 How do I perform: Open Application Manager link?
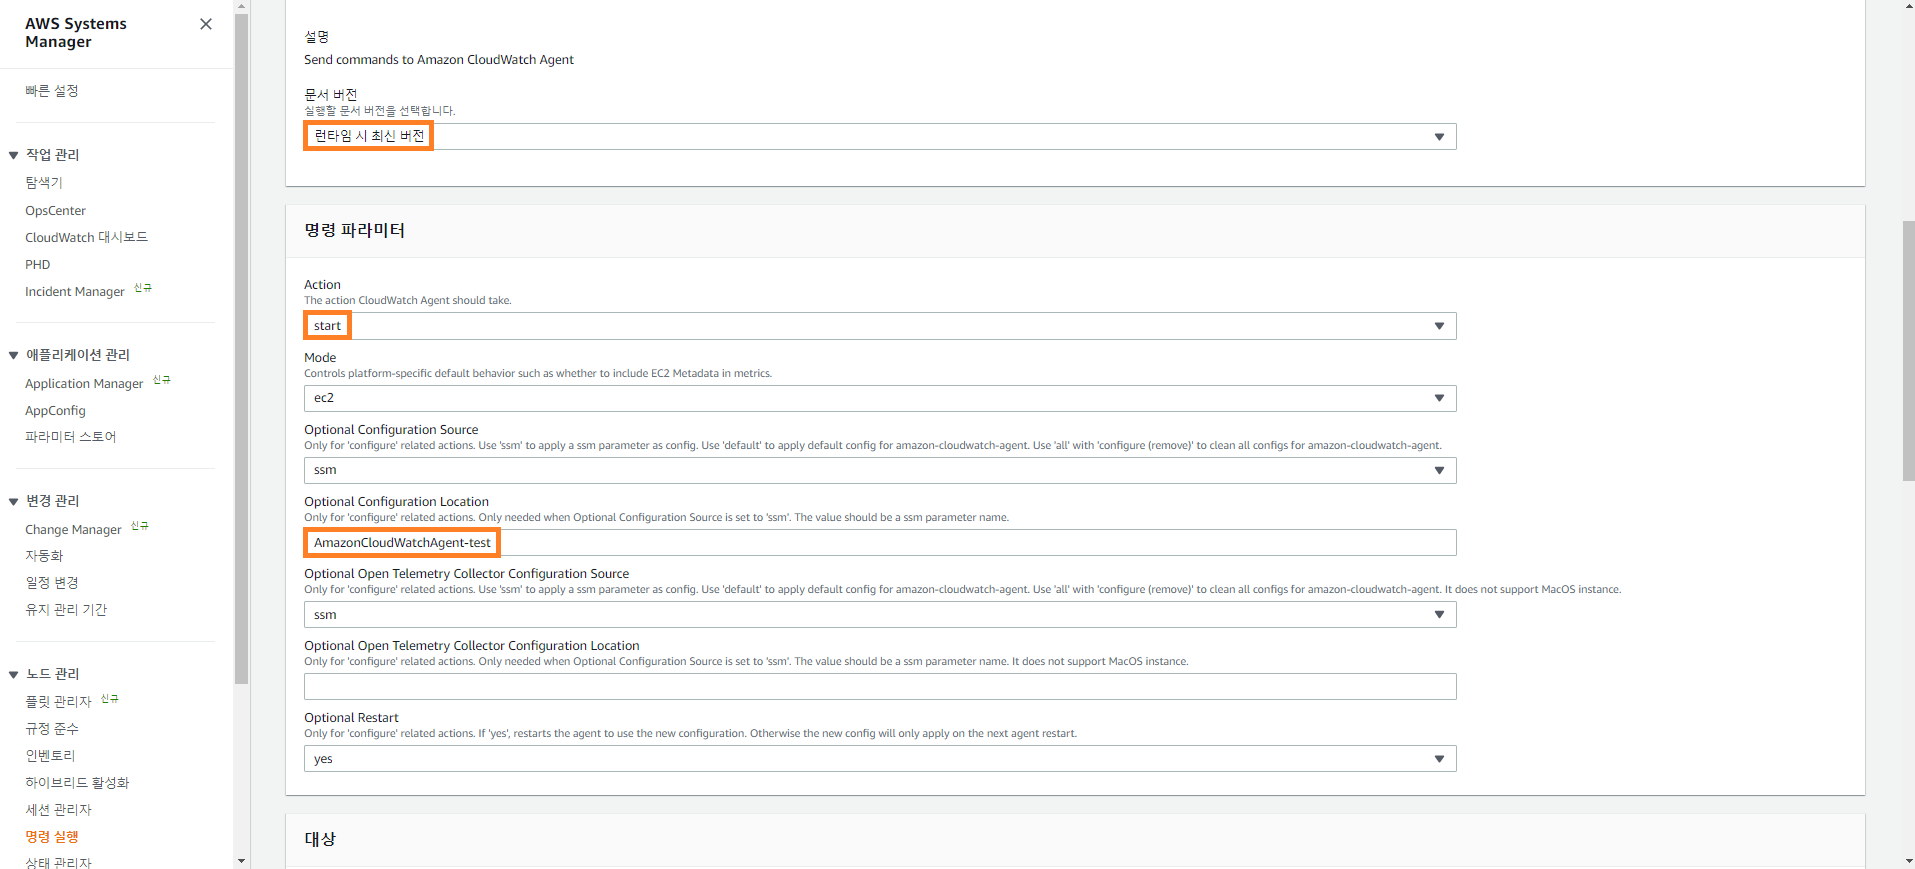84,384
